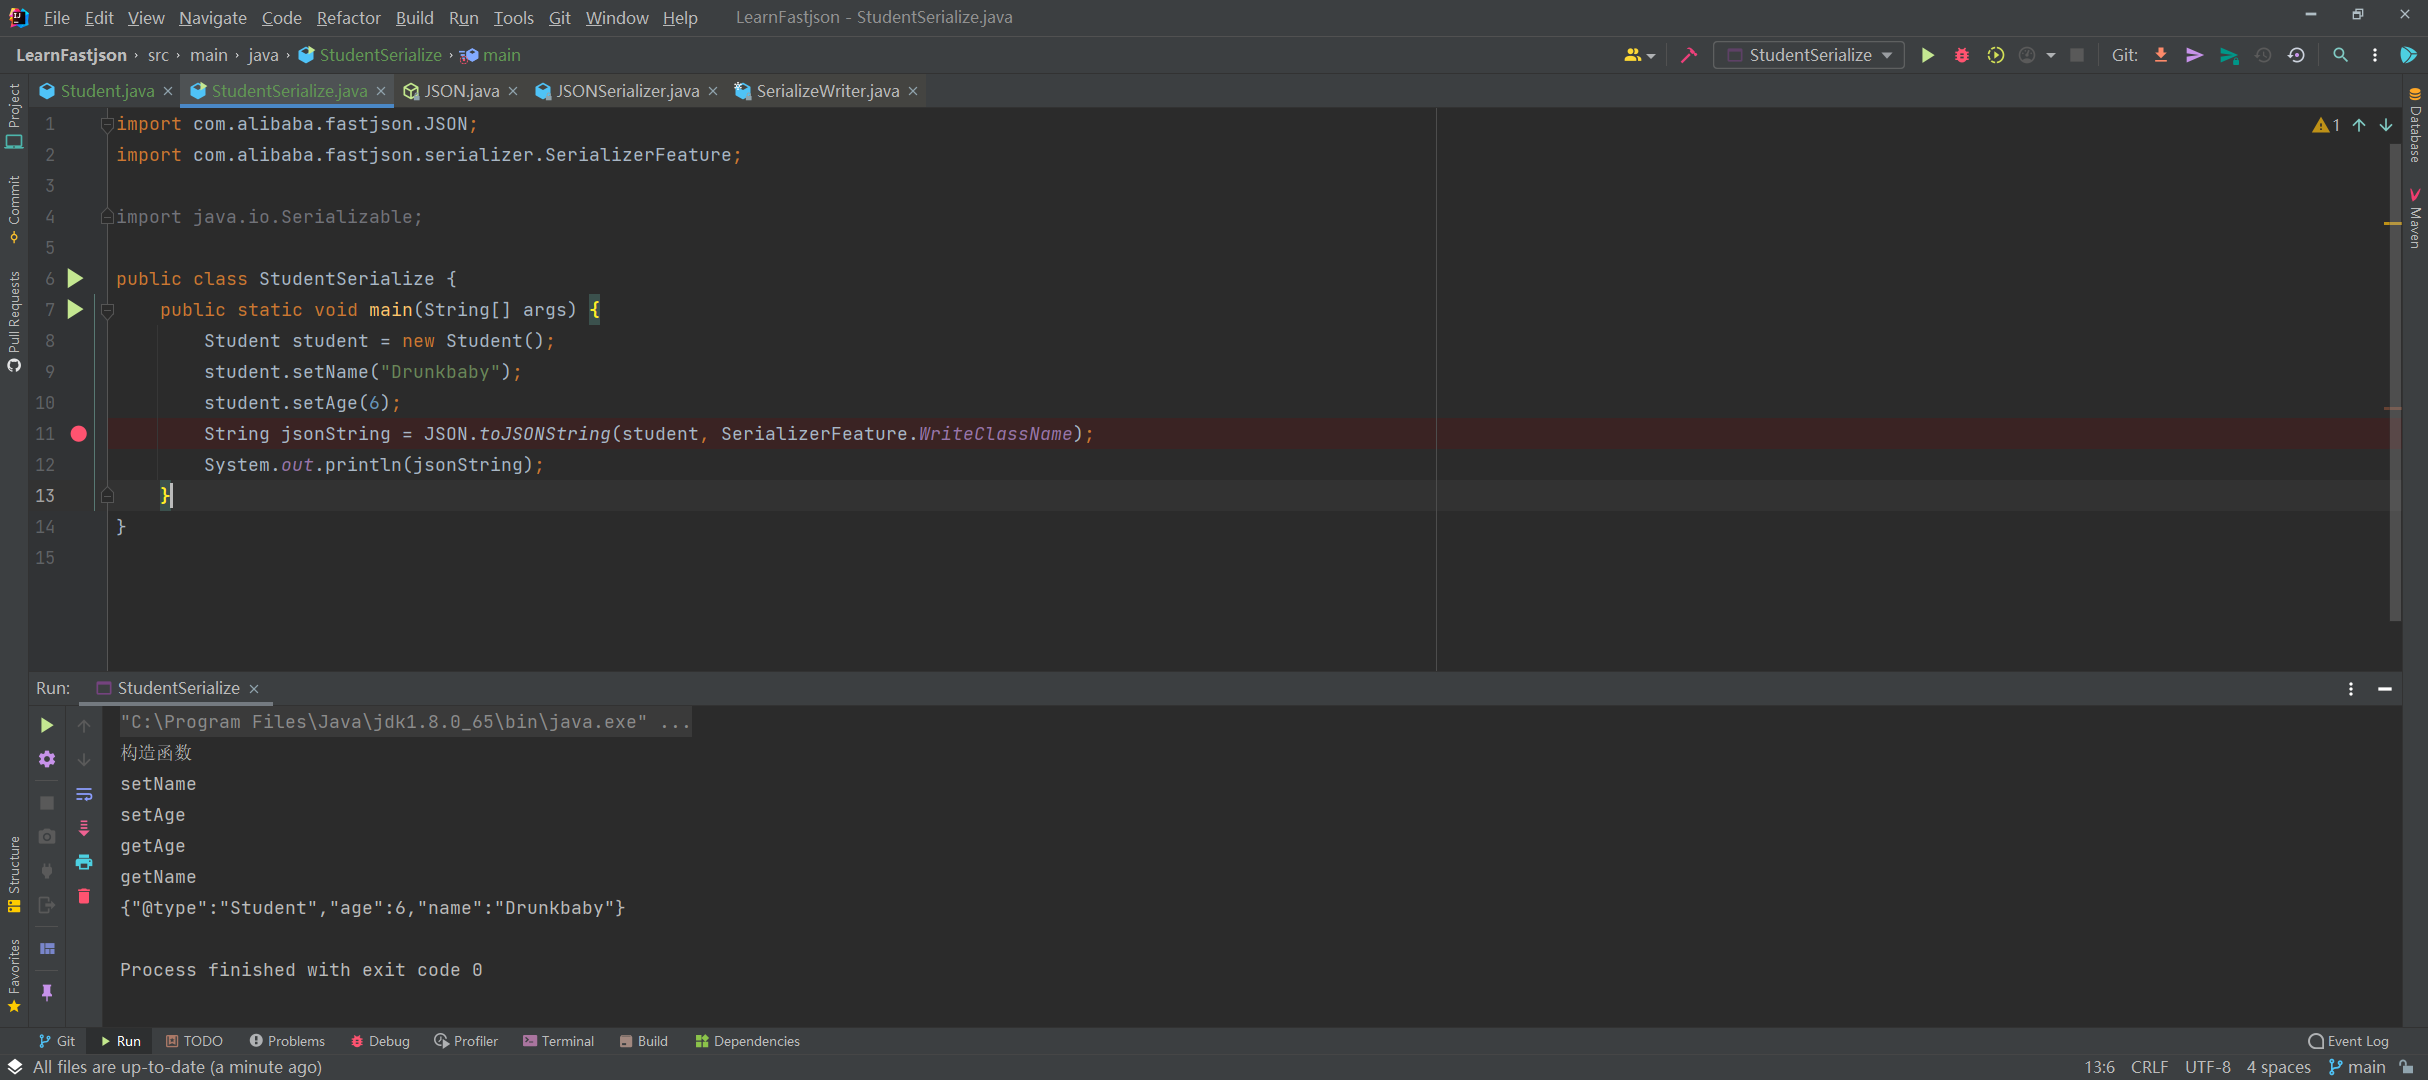Open the Event Log panel
This screenshot has width=2428, height=1080.
(2349, 1040)
